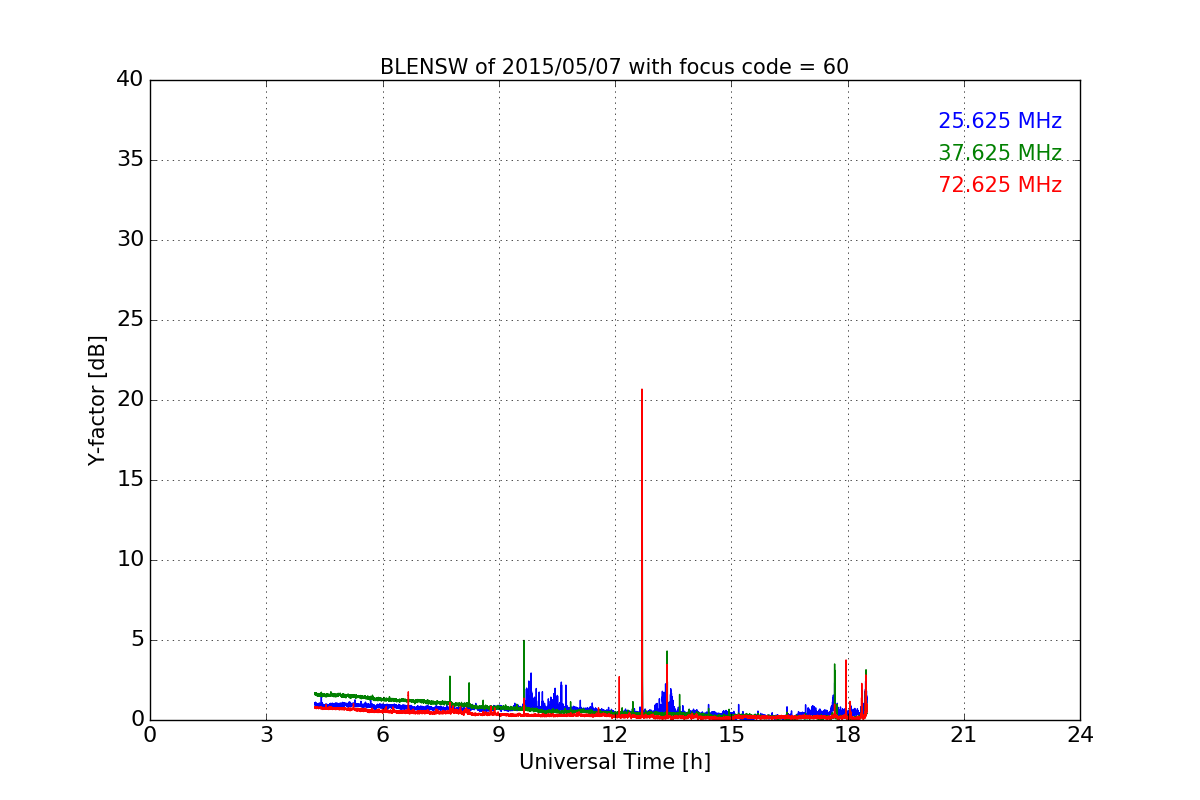This screenshot has width=1200, height=800.
Task: Click the green spike peak reaching 5 dB
Action: (524, 641)
